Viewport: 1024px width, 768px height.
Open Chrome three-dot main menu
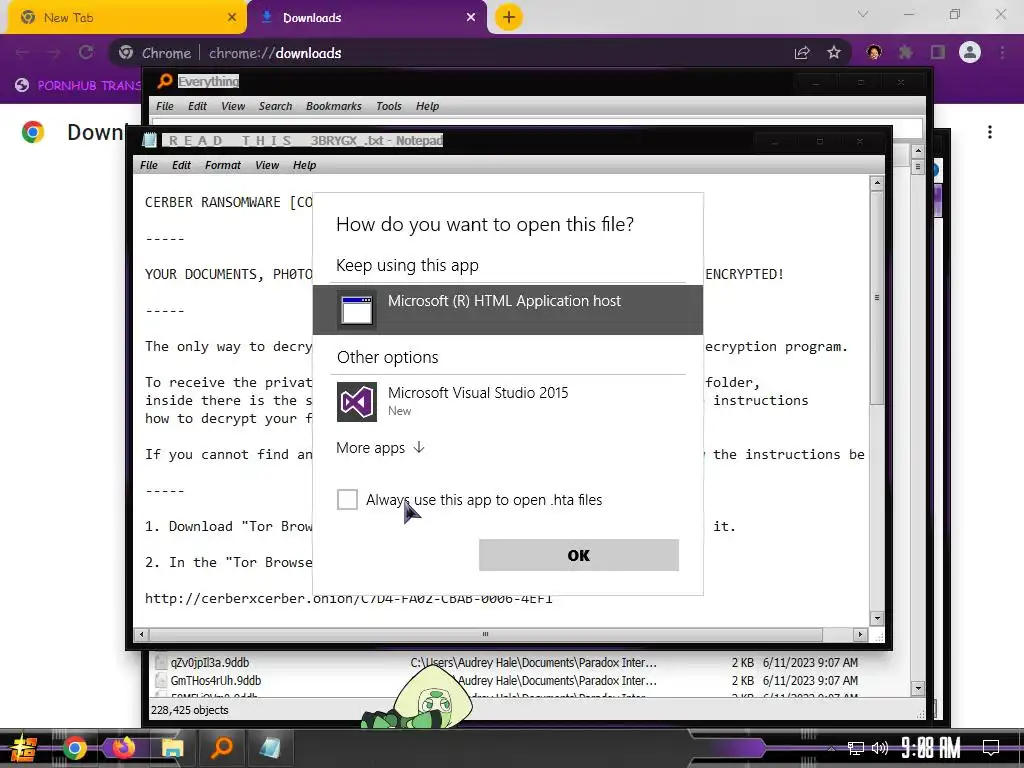tap(1002, 53)
